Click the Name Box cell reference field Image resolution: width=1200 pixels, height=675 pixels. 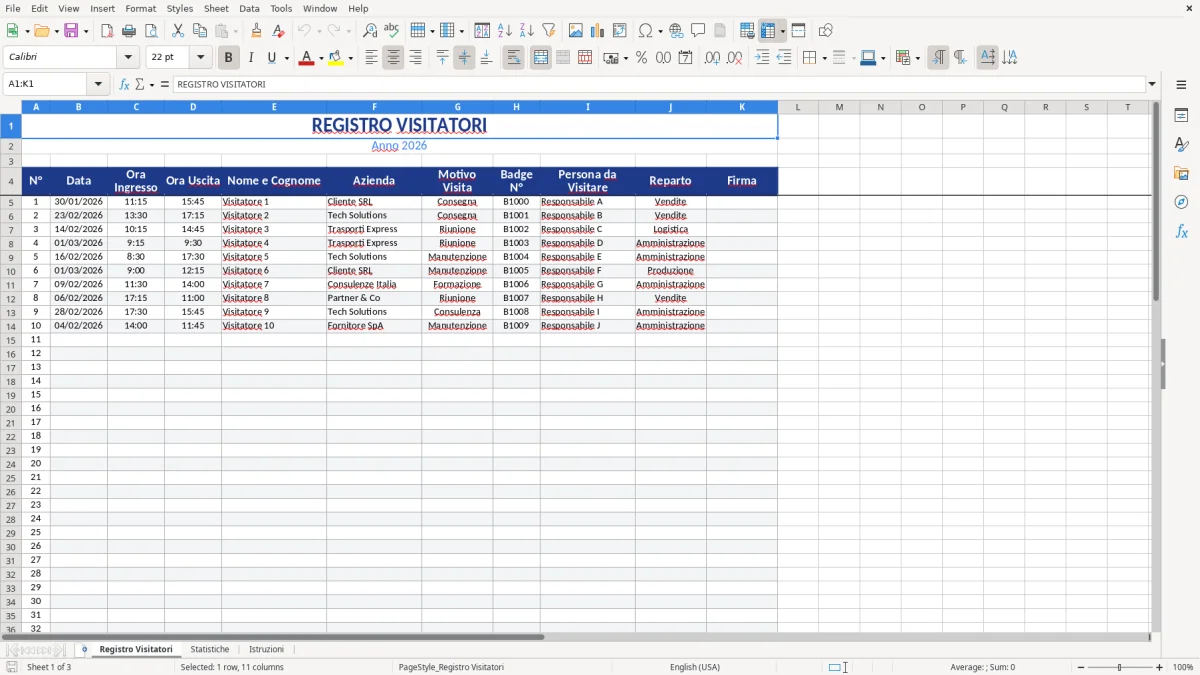(x=47, y=83)
